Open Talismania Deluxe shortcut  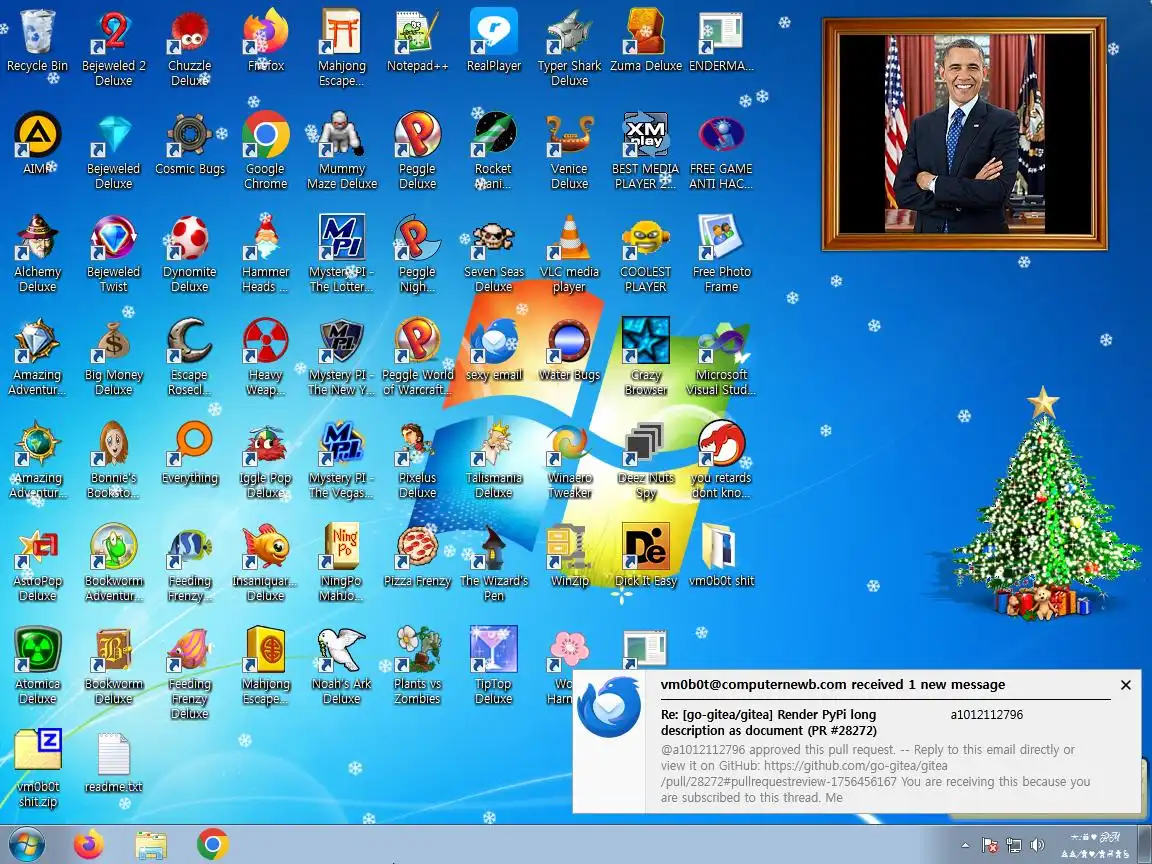pyautogui.click(x=494, y=459)
